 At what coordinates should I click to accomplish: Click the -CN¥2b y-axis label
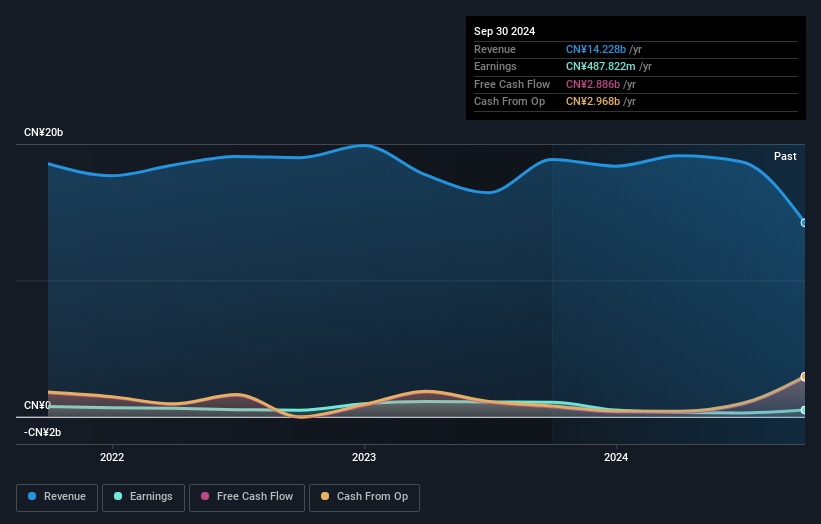42,432
